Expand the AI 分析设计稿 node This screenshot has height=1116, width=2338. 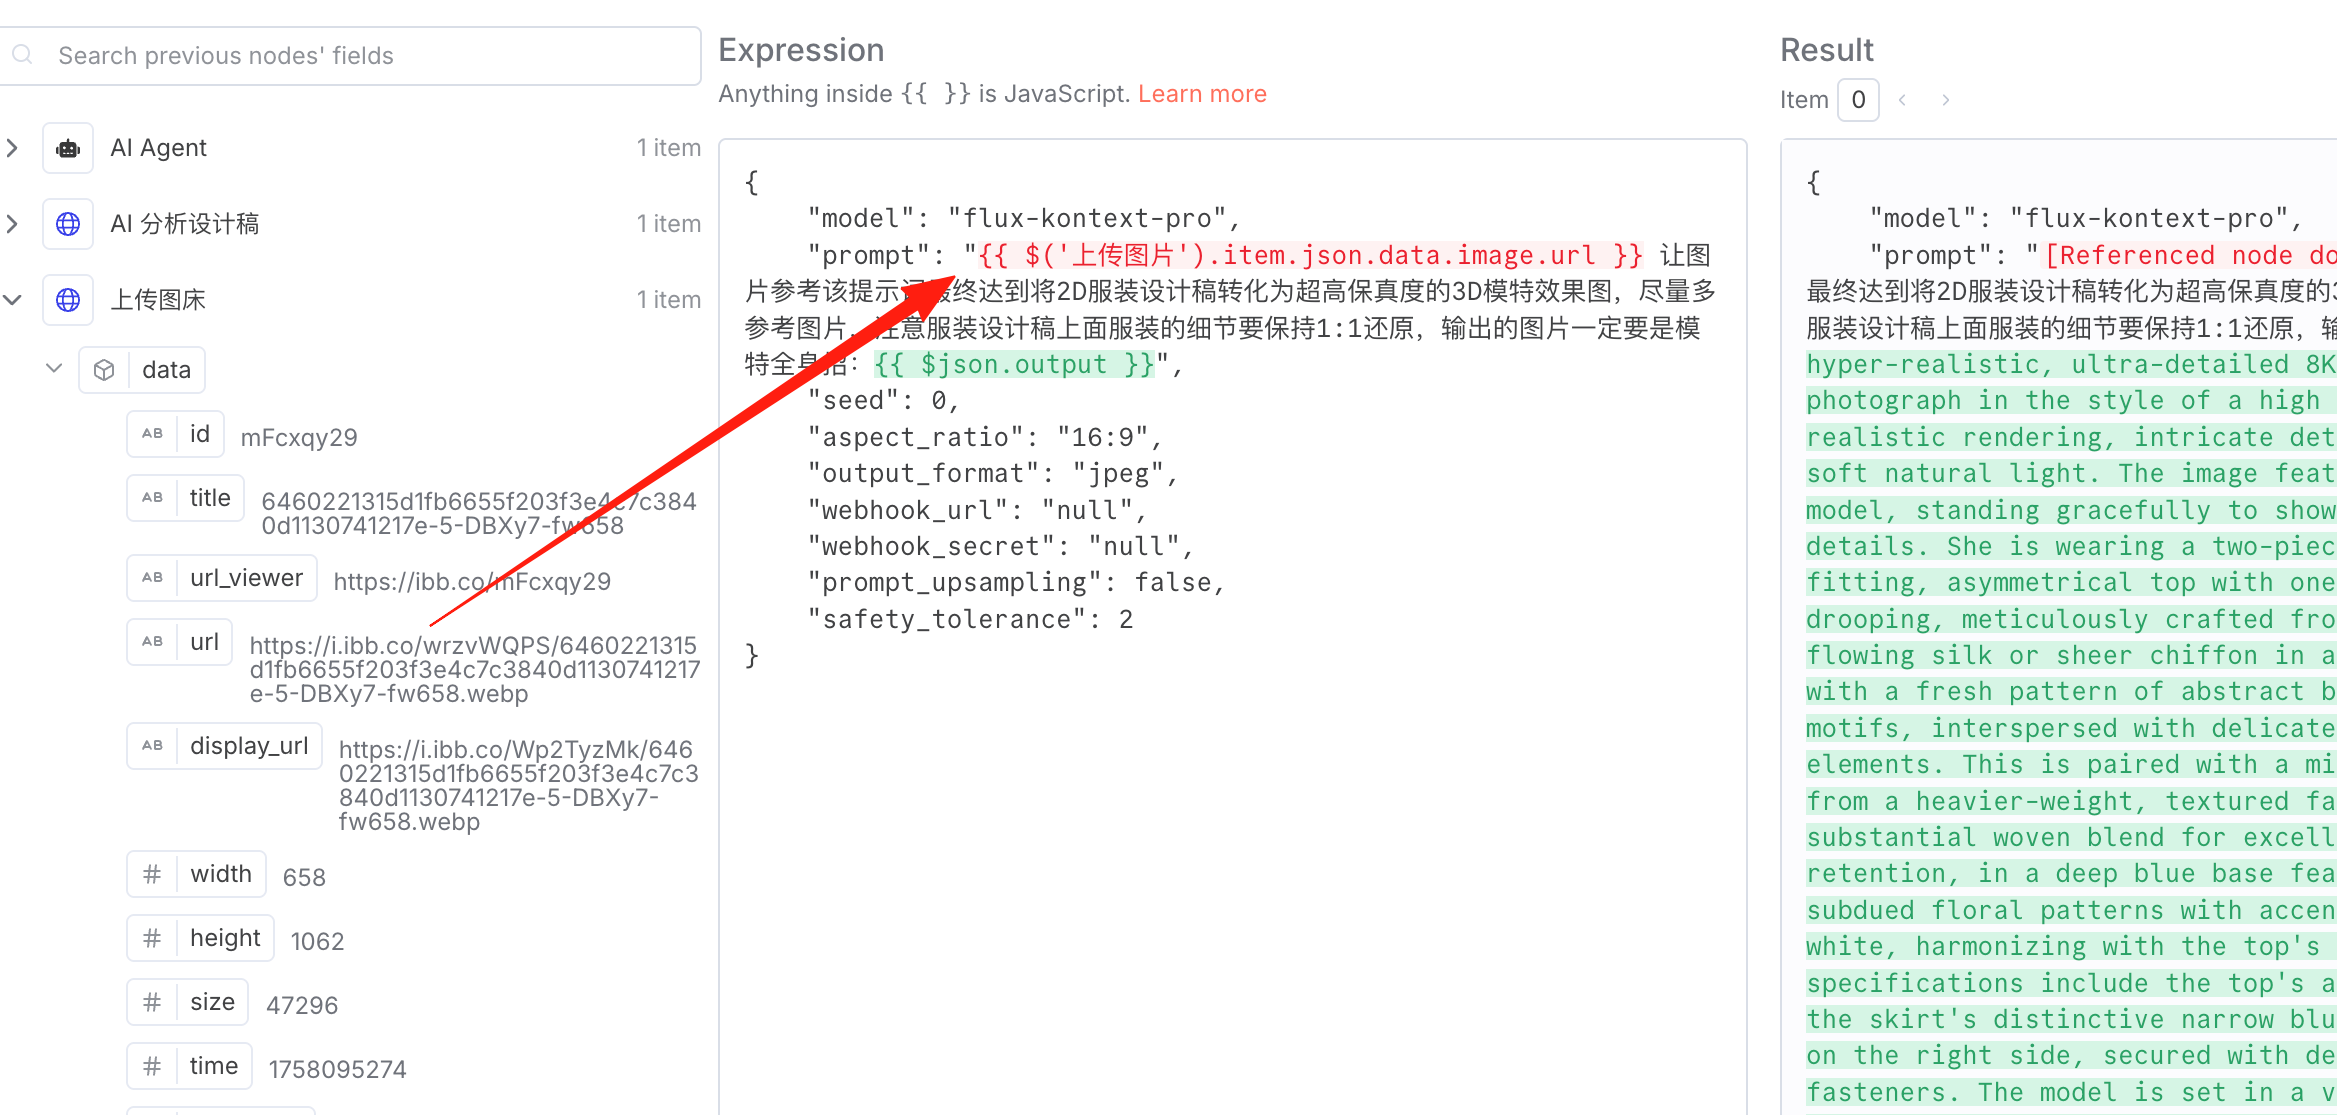(x=12, y=224)
